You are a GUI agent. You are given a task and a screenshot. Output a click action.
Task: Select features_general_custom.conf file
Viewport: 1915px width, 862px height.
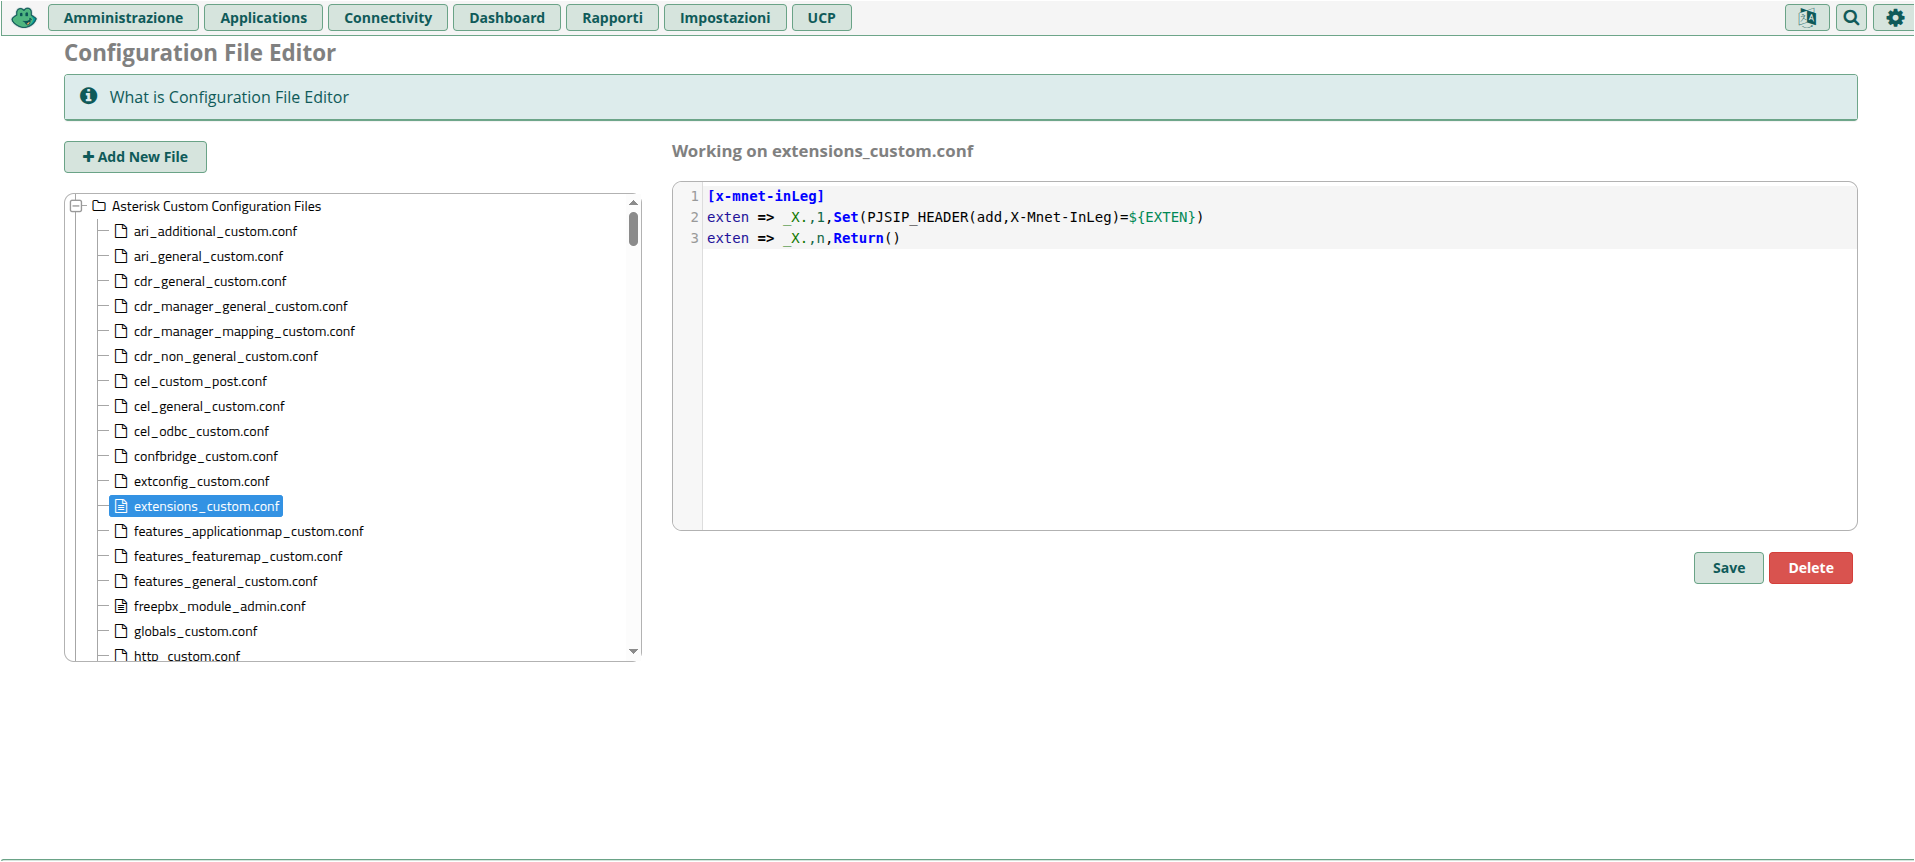(x=225, y=581)
